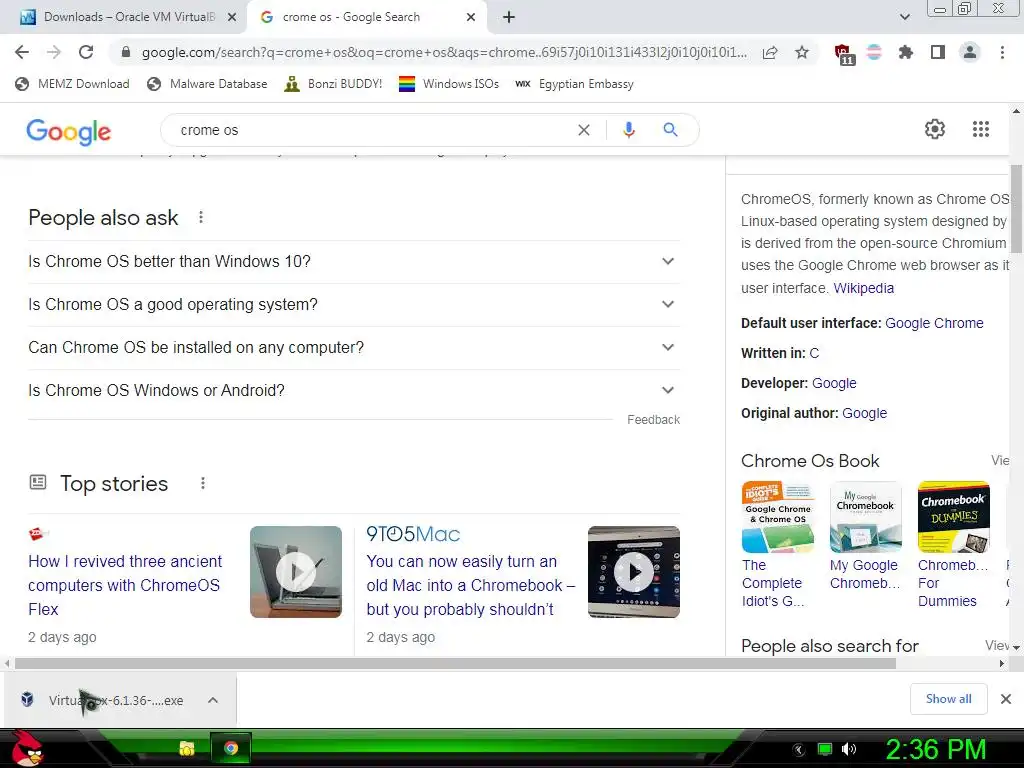Close the crome os Google Search tab
Screen dimensions: 1024x768
point(471,17)
